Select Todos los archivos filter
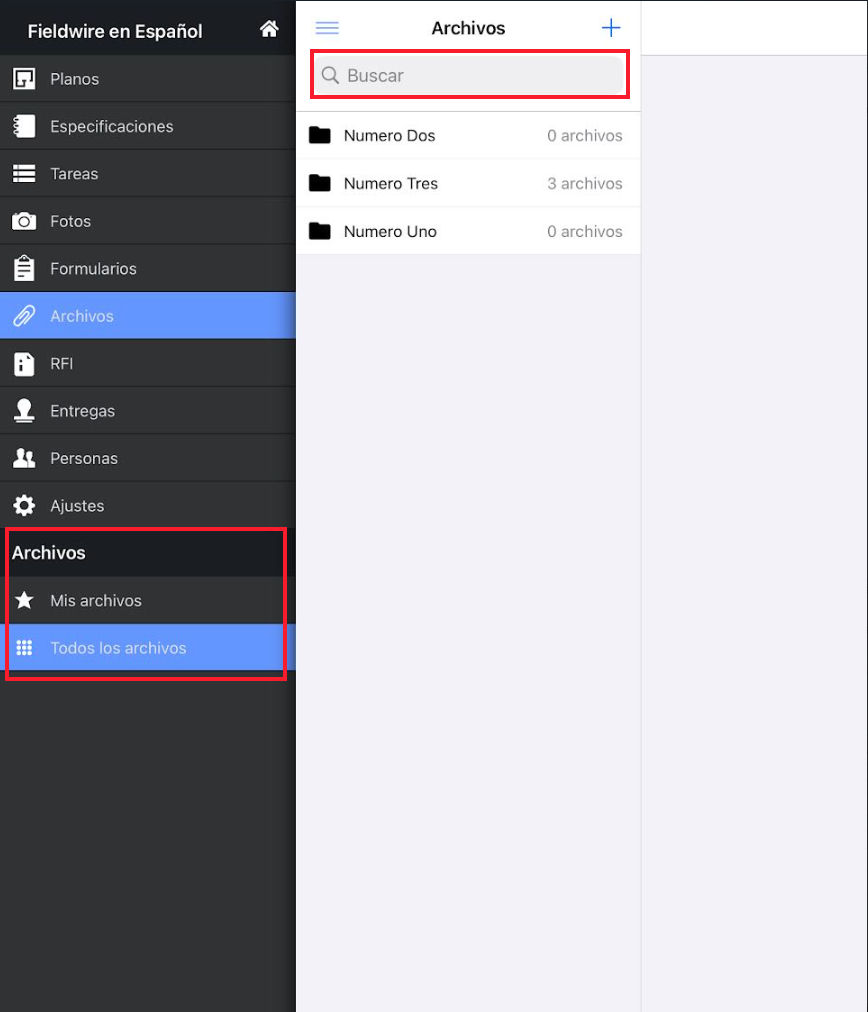The width and height of the screenshot is (868, 1012). pos(148,647)
